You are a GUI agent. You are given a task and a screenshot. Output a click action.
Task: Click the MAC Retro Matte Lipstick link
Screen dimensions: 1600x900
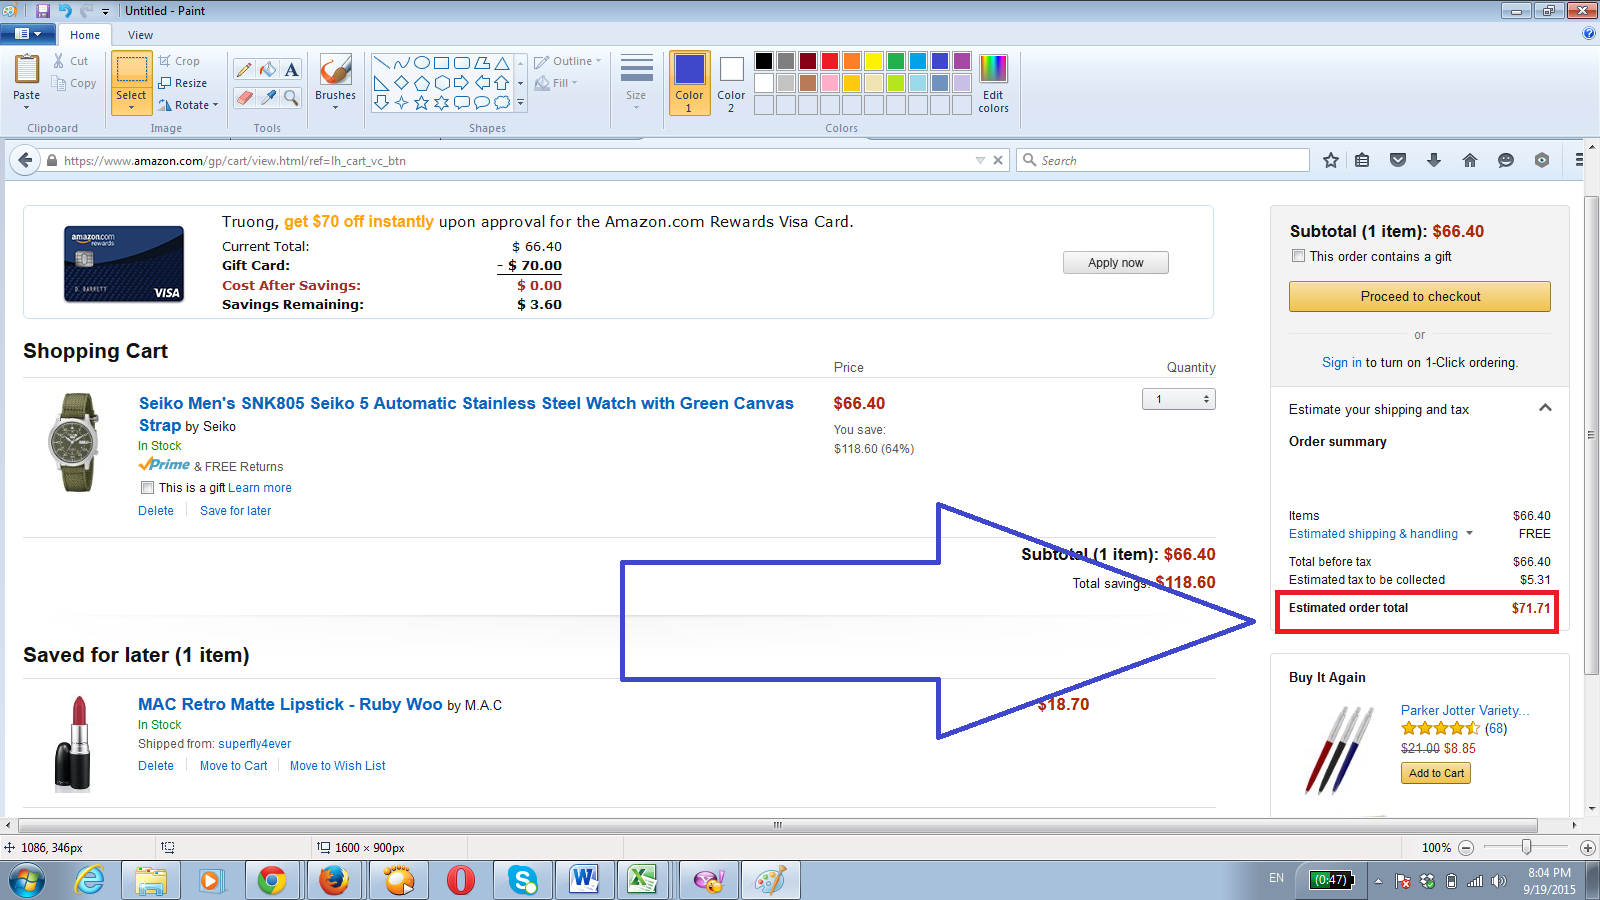[290, 704]
